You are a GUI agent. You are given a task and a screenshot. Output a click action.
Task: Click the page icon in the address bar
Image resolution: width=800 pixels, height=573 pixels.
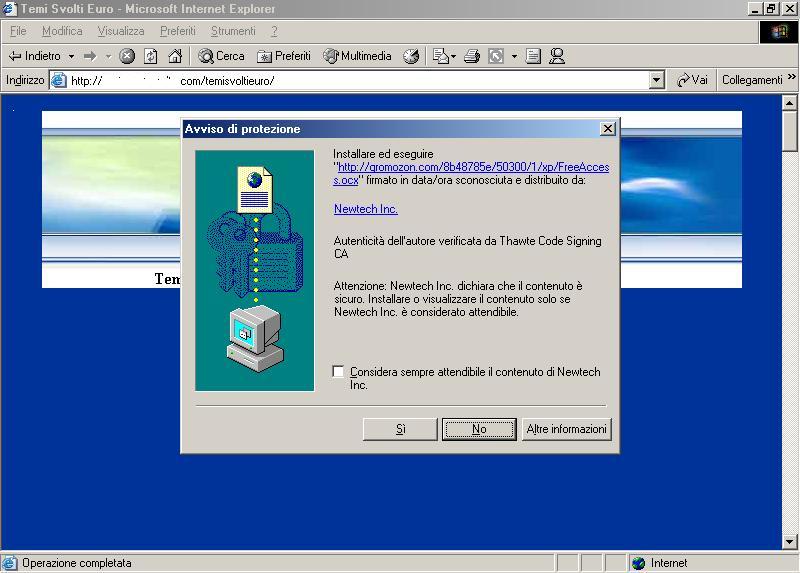click(59, 81)
